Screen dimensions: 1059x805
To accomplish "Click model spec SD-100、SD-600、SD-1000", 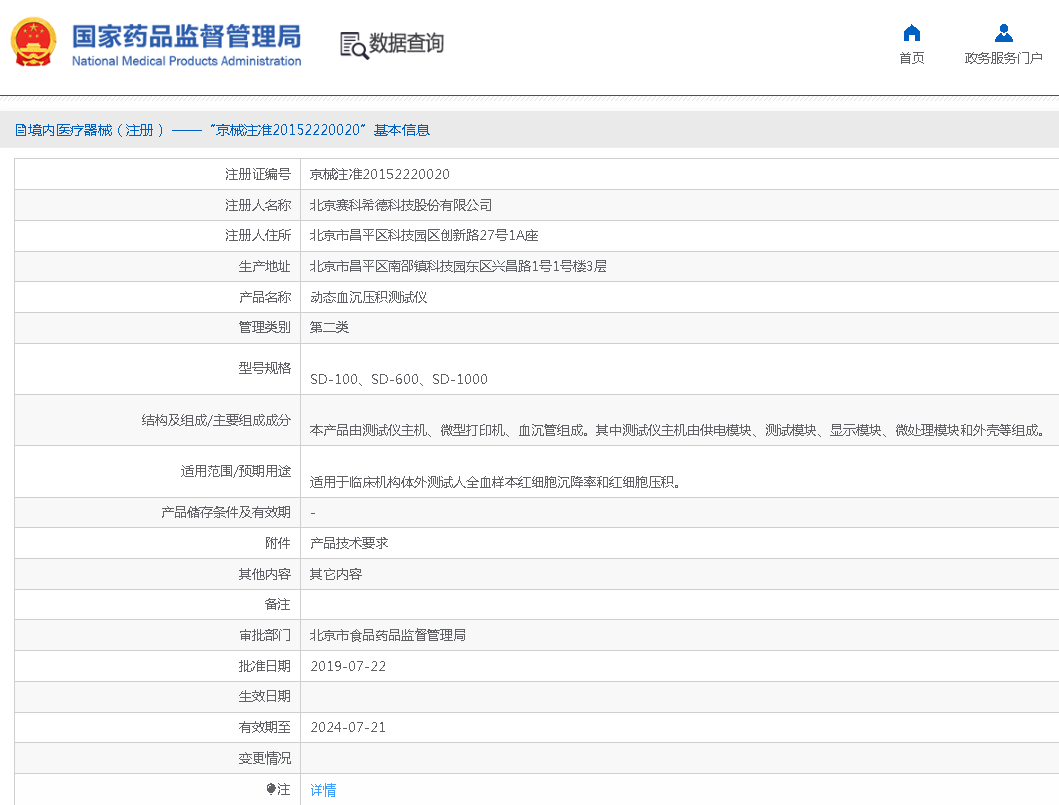I will (x=399, y=379).
